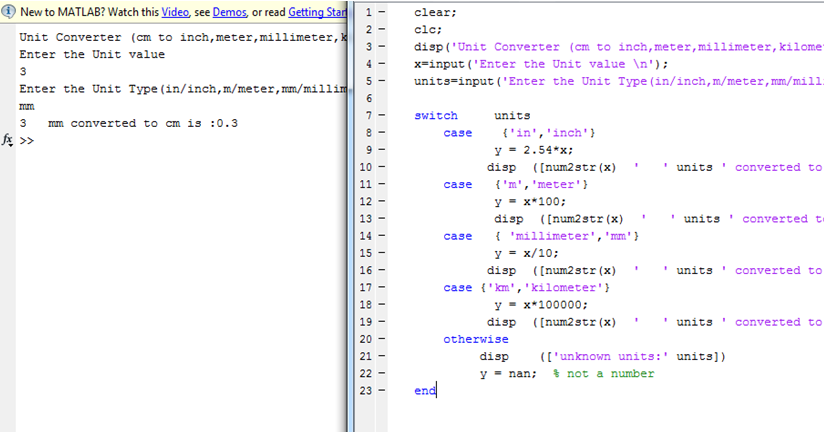Viewport: 824px width, 433px height.
Task: Click 'Enter the Unit value' in Command Window
Action: (92, 55)
